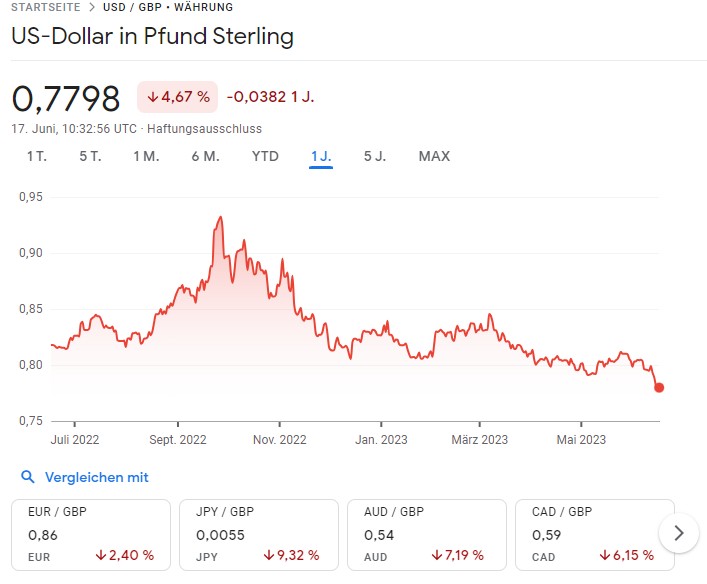Open the JPY / GBP comparison card
This screenshot has width=707, height=584.
[x=259, y=534]
